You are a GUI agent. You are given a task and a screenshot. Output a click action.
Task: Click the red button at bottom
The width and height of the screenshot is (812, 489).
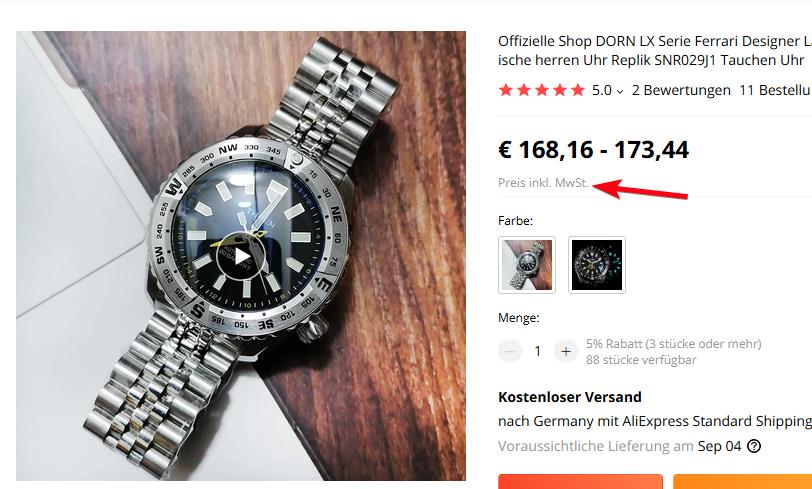point(580,481)
